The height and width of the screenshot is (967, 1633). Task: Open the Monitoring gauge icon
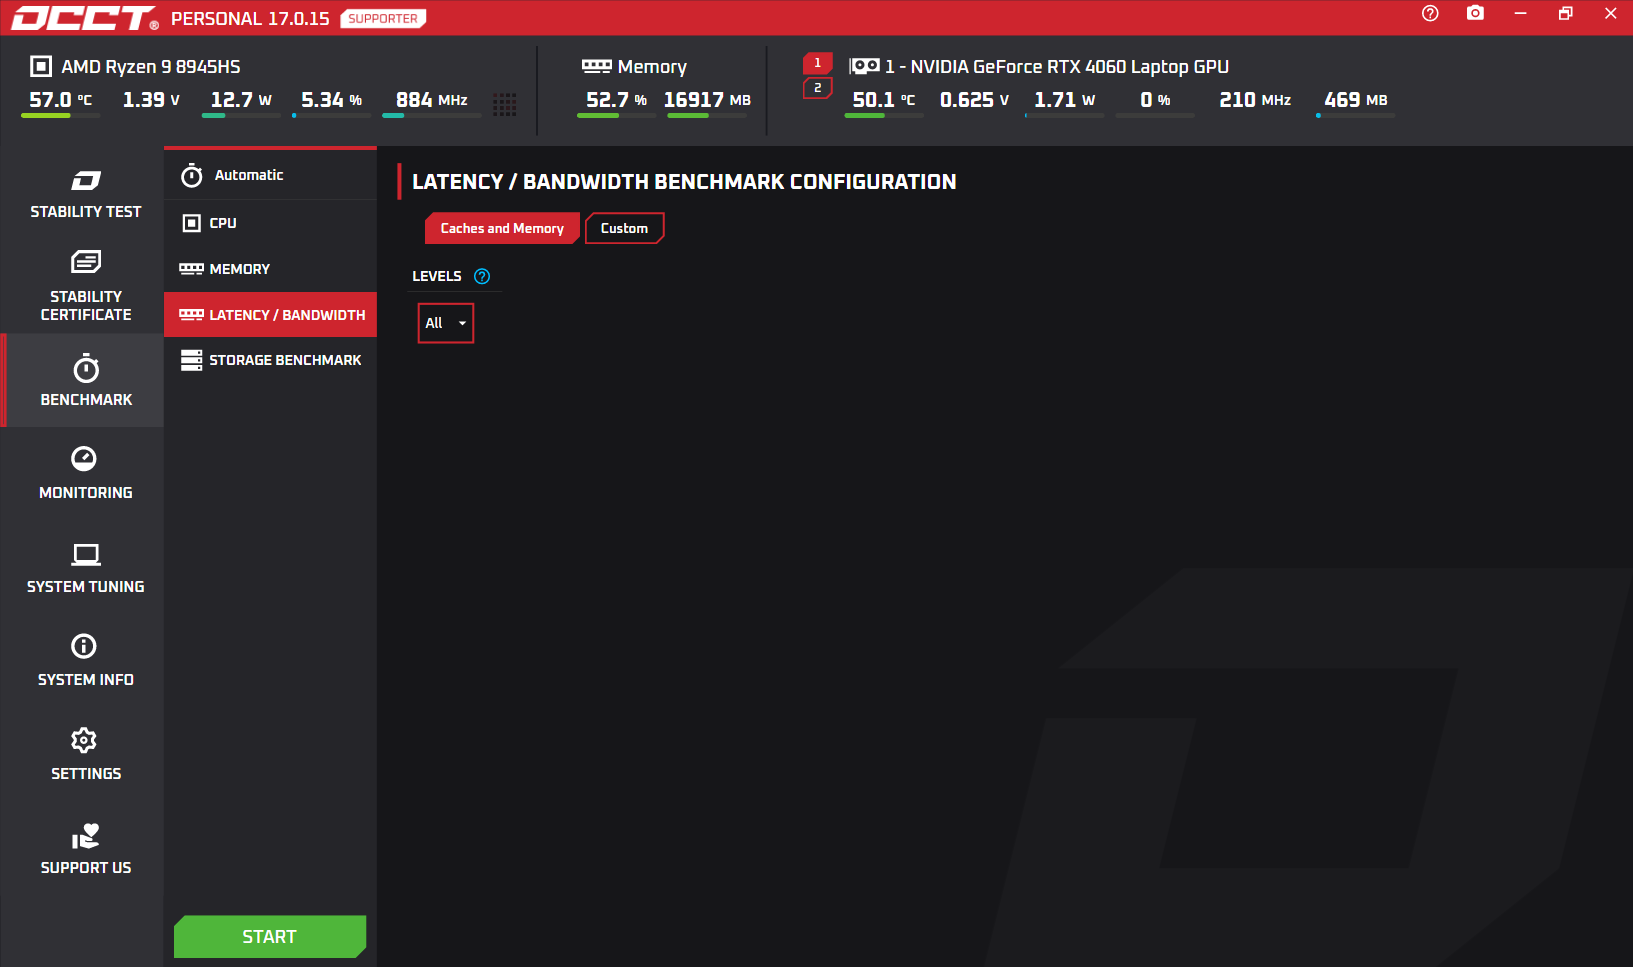(x=84, y=458)
